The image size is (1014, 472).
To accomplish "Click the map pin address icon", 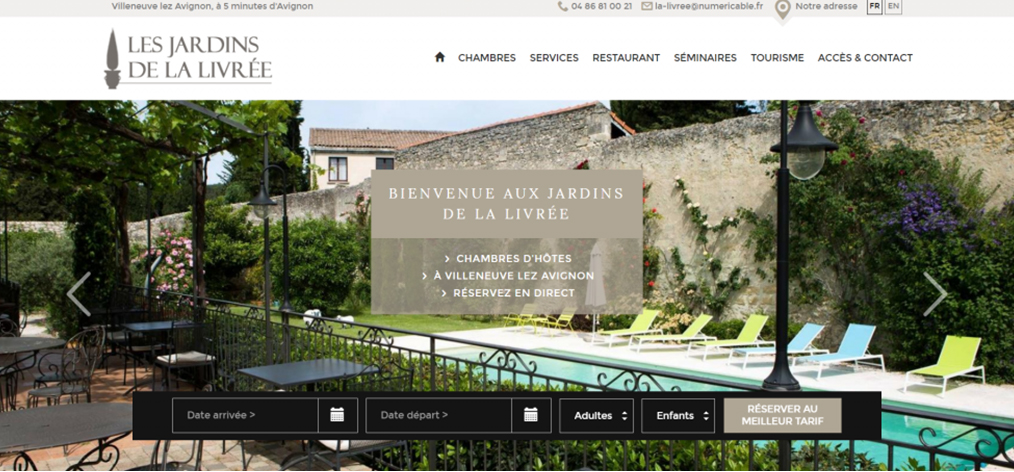I will (782, 9).
